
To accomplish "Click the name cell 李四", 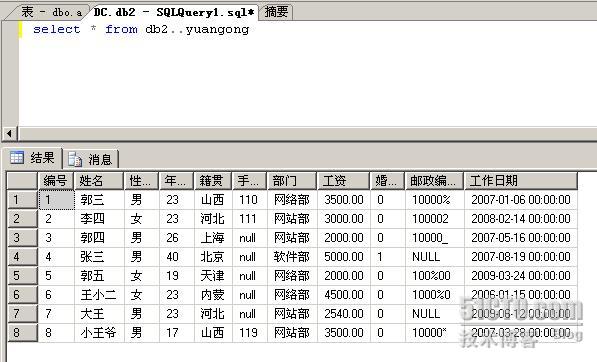I will click(99, 219).
